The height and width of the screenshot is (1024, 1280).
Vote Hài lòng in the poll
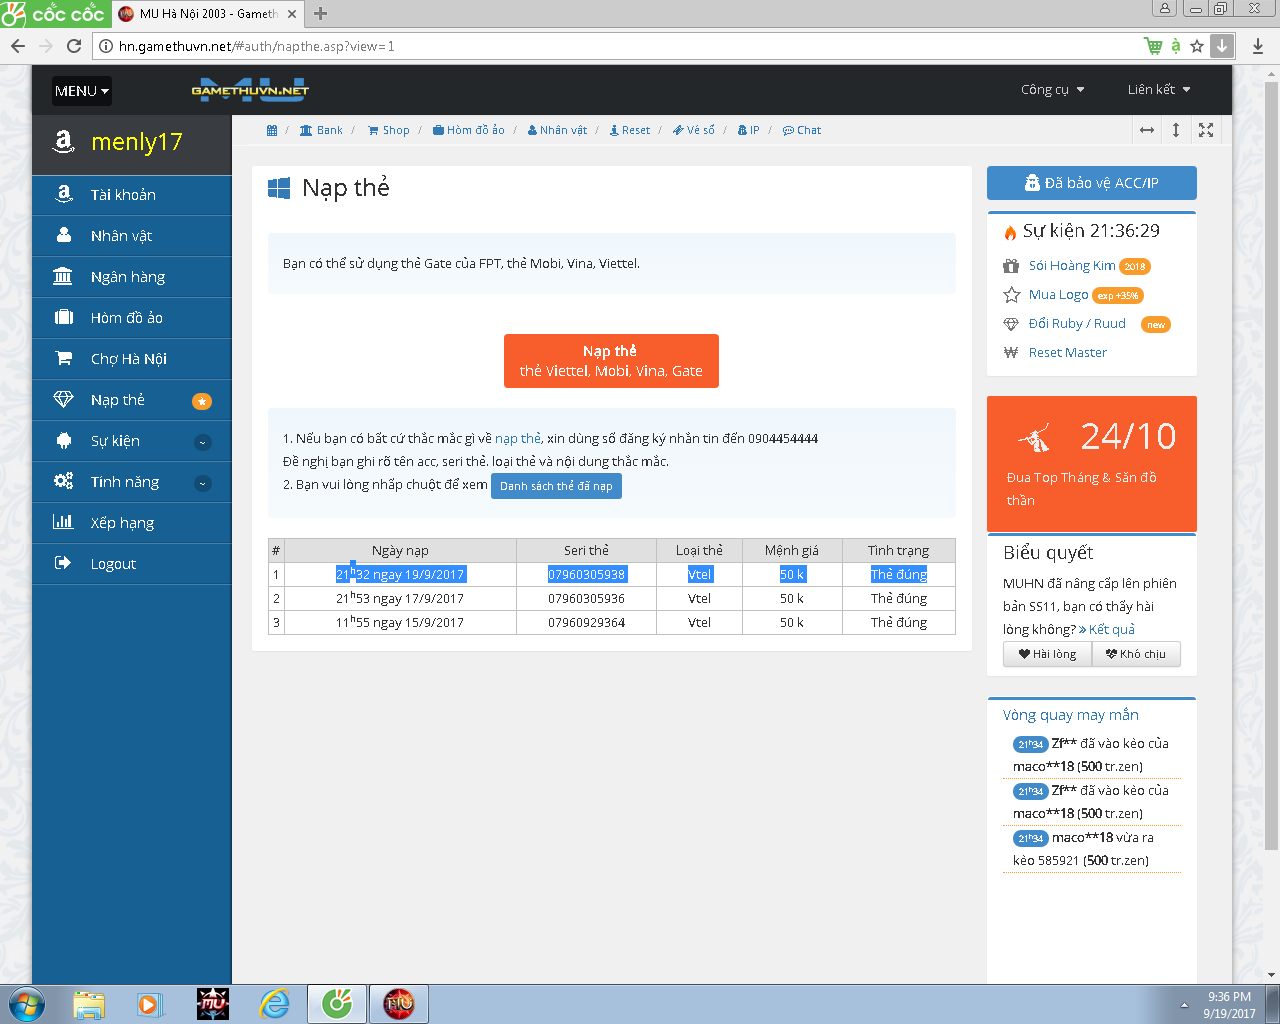(1047, 654)
